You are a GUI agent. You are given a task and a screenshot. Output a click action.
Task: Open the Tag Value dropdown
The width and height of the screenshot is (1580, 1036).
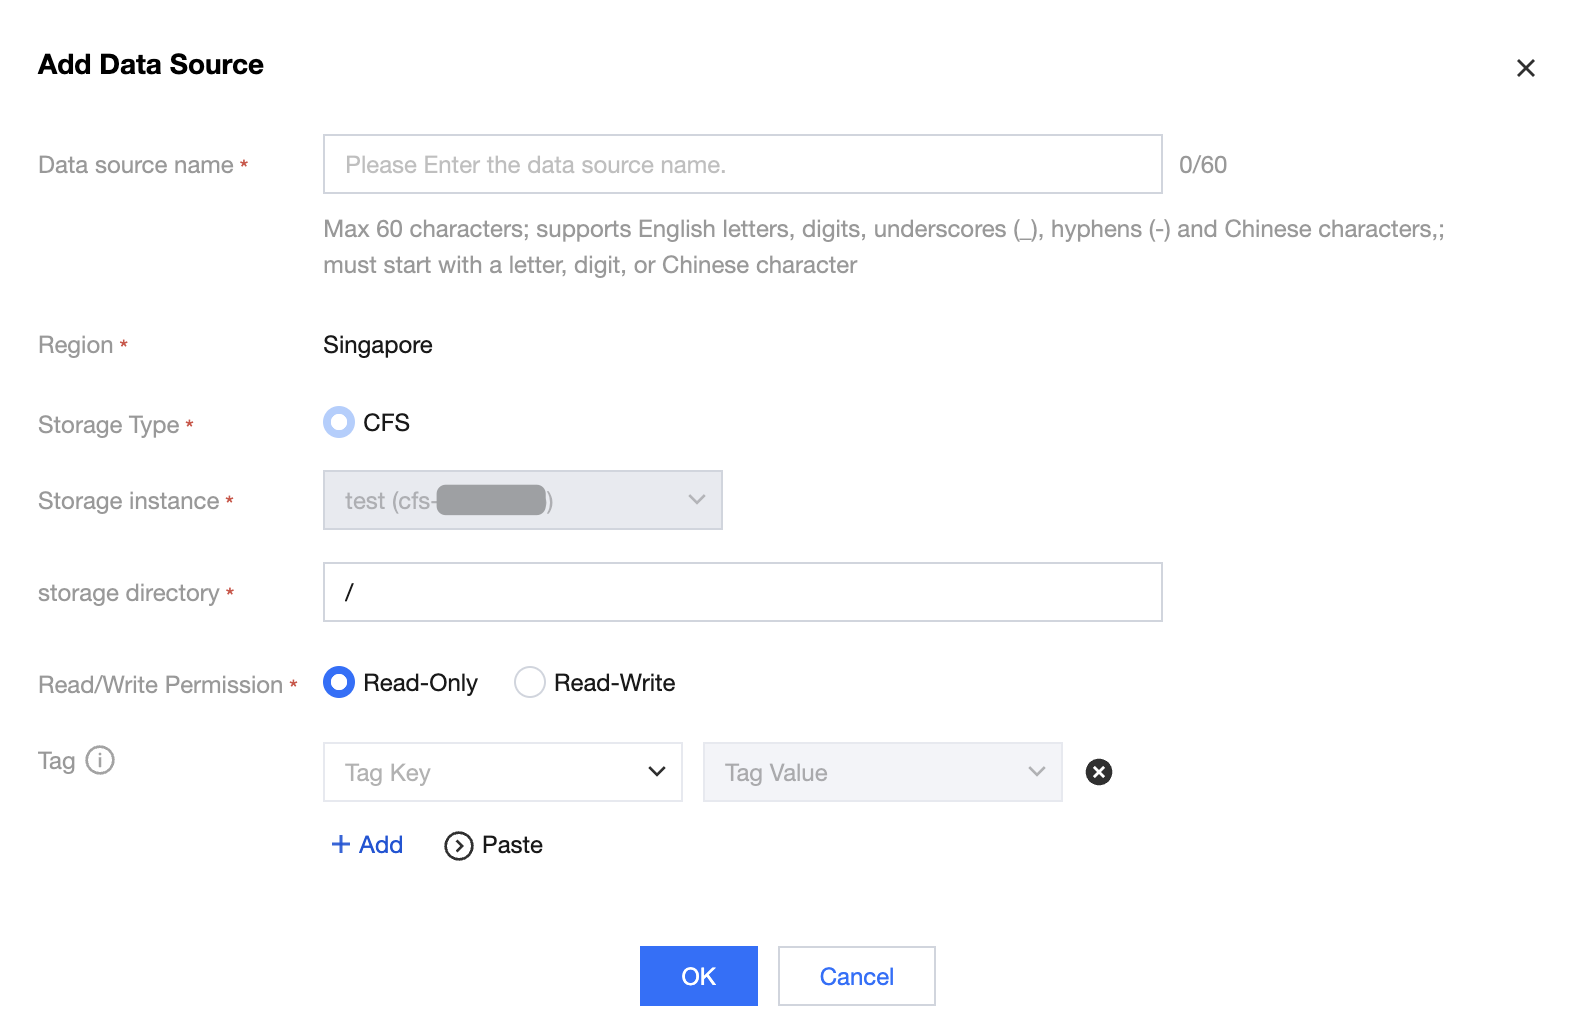[882, 772]
